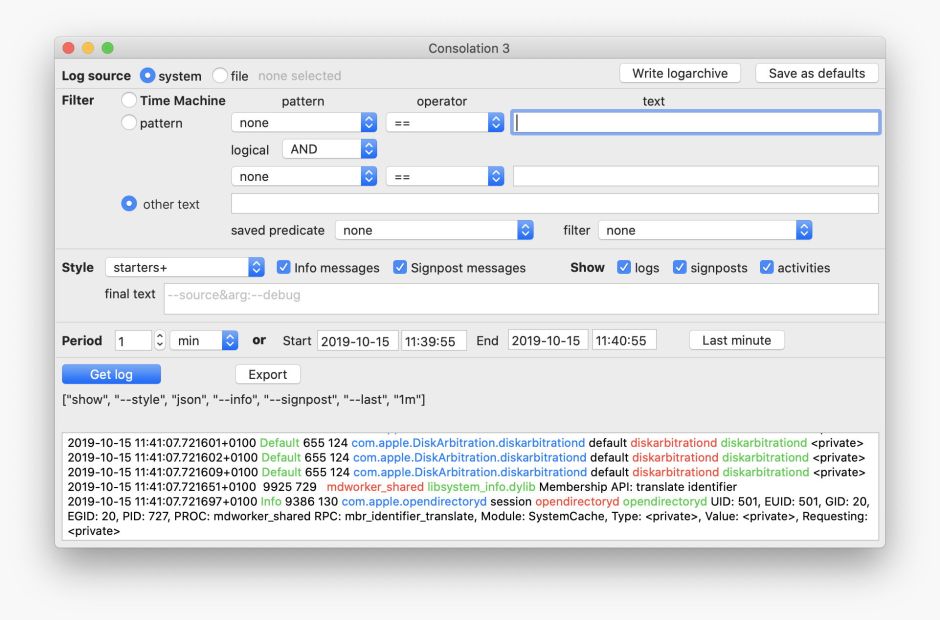This screenshot has height=620, width=940.
Task: Click the Start time field 11:39:55
Action: click(434, 341)
